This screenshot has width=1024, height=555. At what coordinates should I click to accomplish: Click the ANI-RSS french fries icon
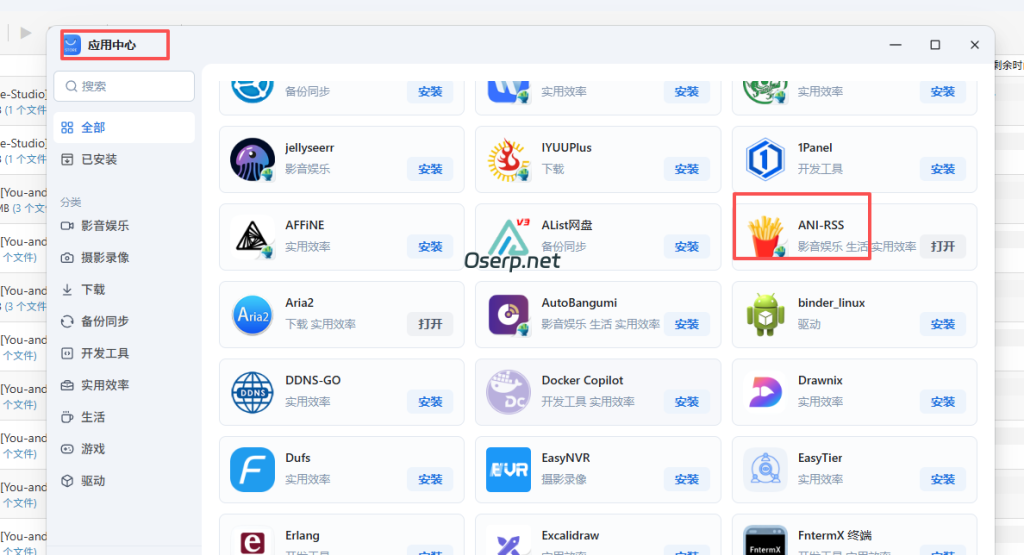click(765, 236)
